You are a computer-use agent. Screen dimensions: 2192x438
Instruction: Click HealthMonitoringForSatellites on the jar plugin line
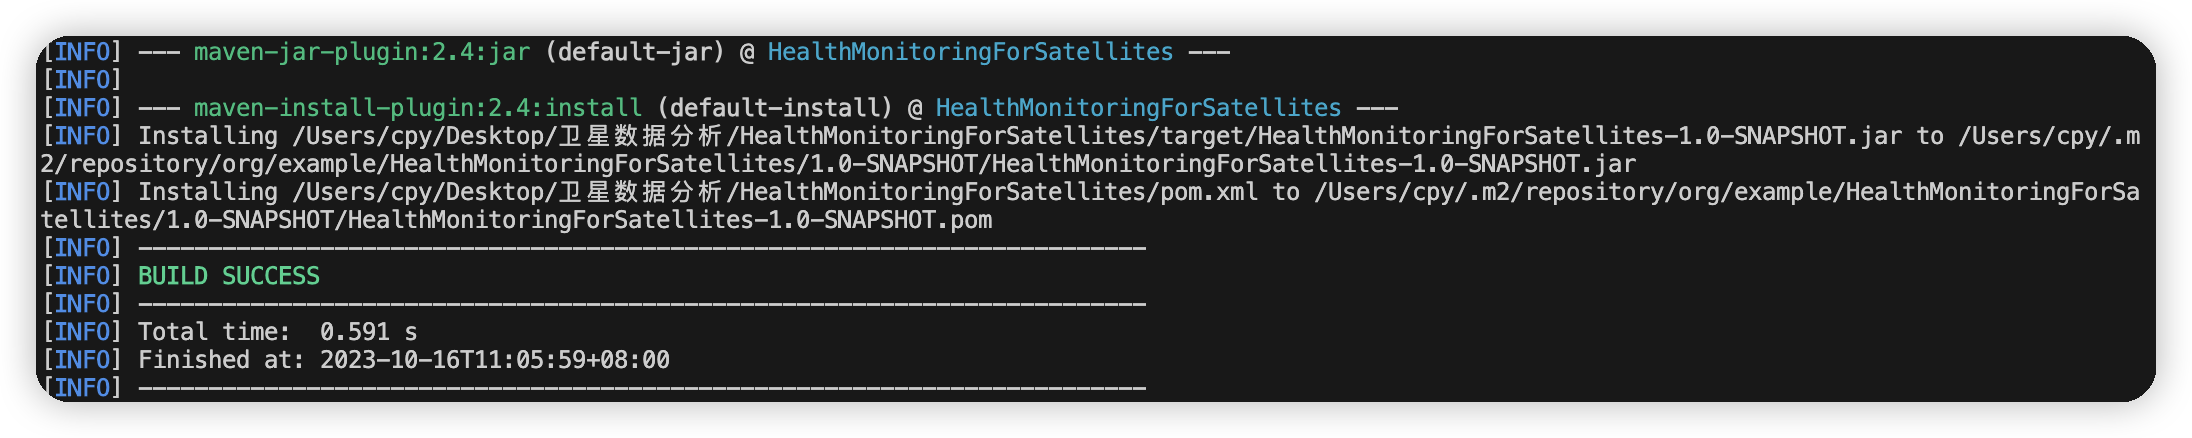pos(970,52)
